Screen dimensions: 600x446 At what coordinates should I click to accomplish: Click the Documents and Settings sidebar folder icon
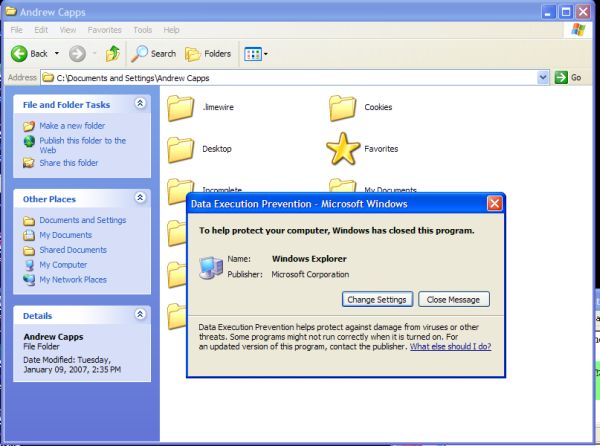click(29, 220)
